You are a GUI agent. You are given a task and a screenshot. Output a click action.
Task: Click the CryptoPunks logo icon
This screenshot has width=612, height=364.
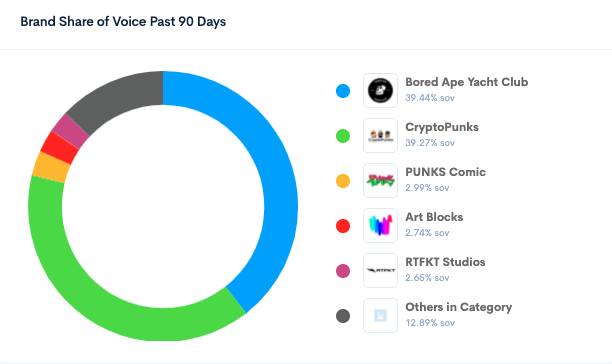(x=380, y=135)
